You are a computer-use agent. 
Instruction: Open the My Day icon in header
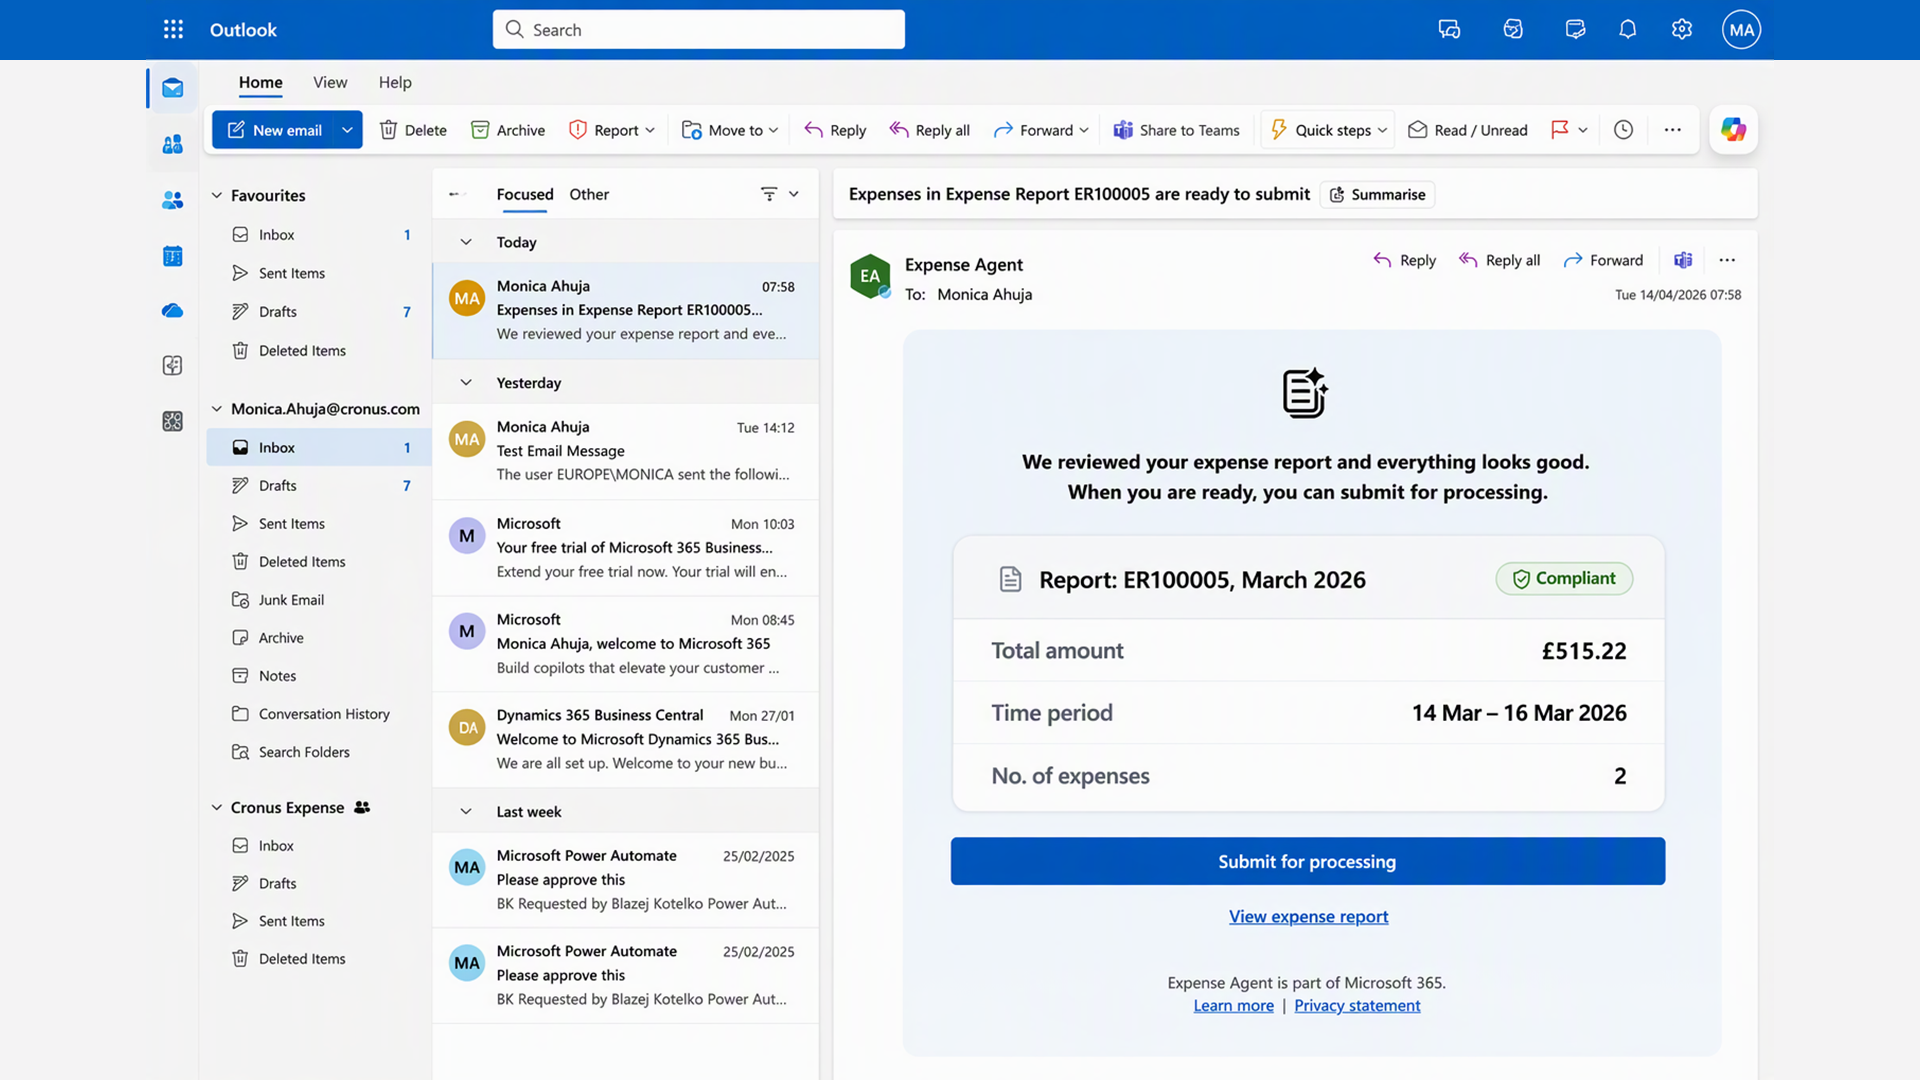1575,30
